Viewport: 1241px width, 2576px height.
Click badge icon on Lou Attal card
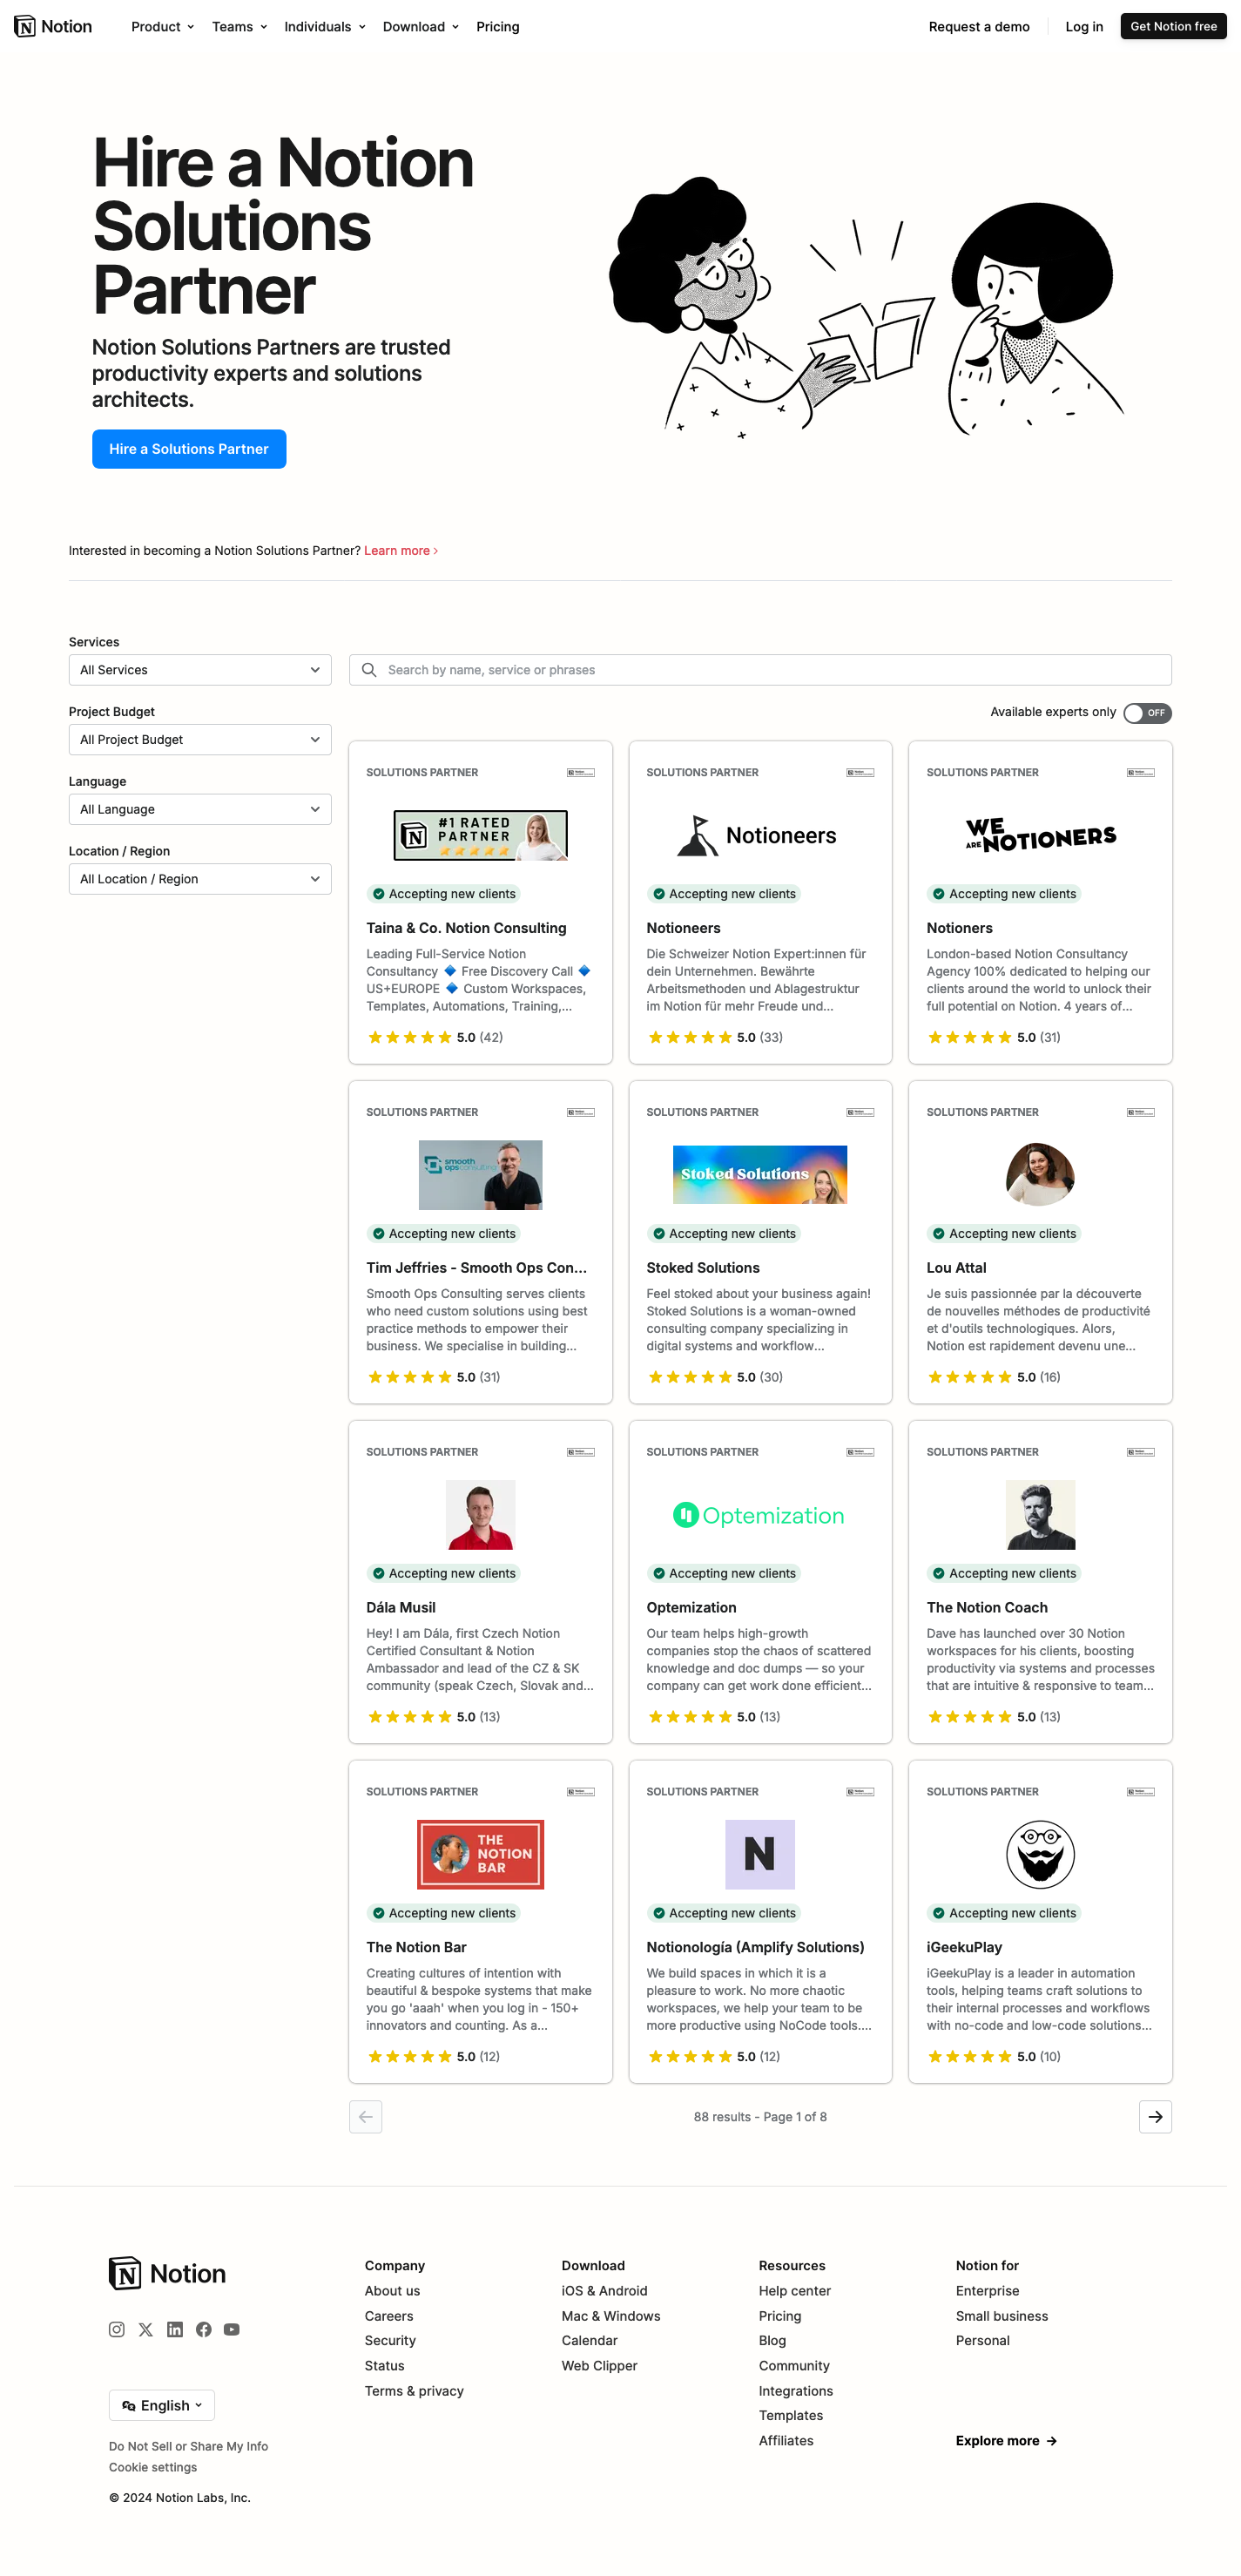coord(1140,1112)
